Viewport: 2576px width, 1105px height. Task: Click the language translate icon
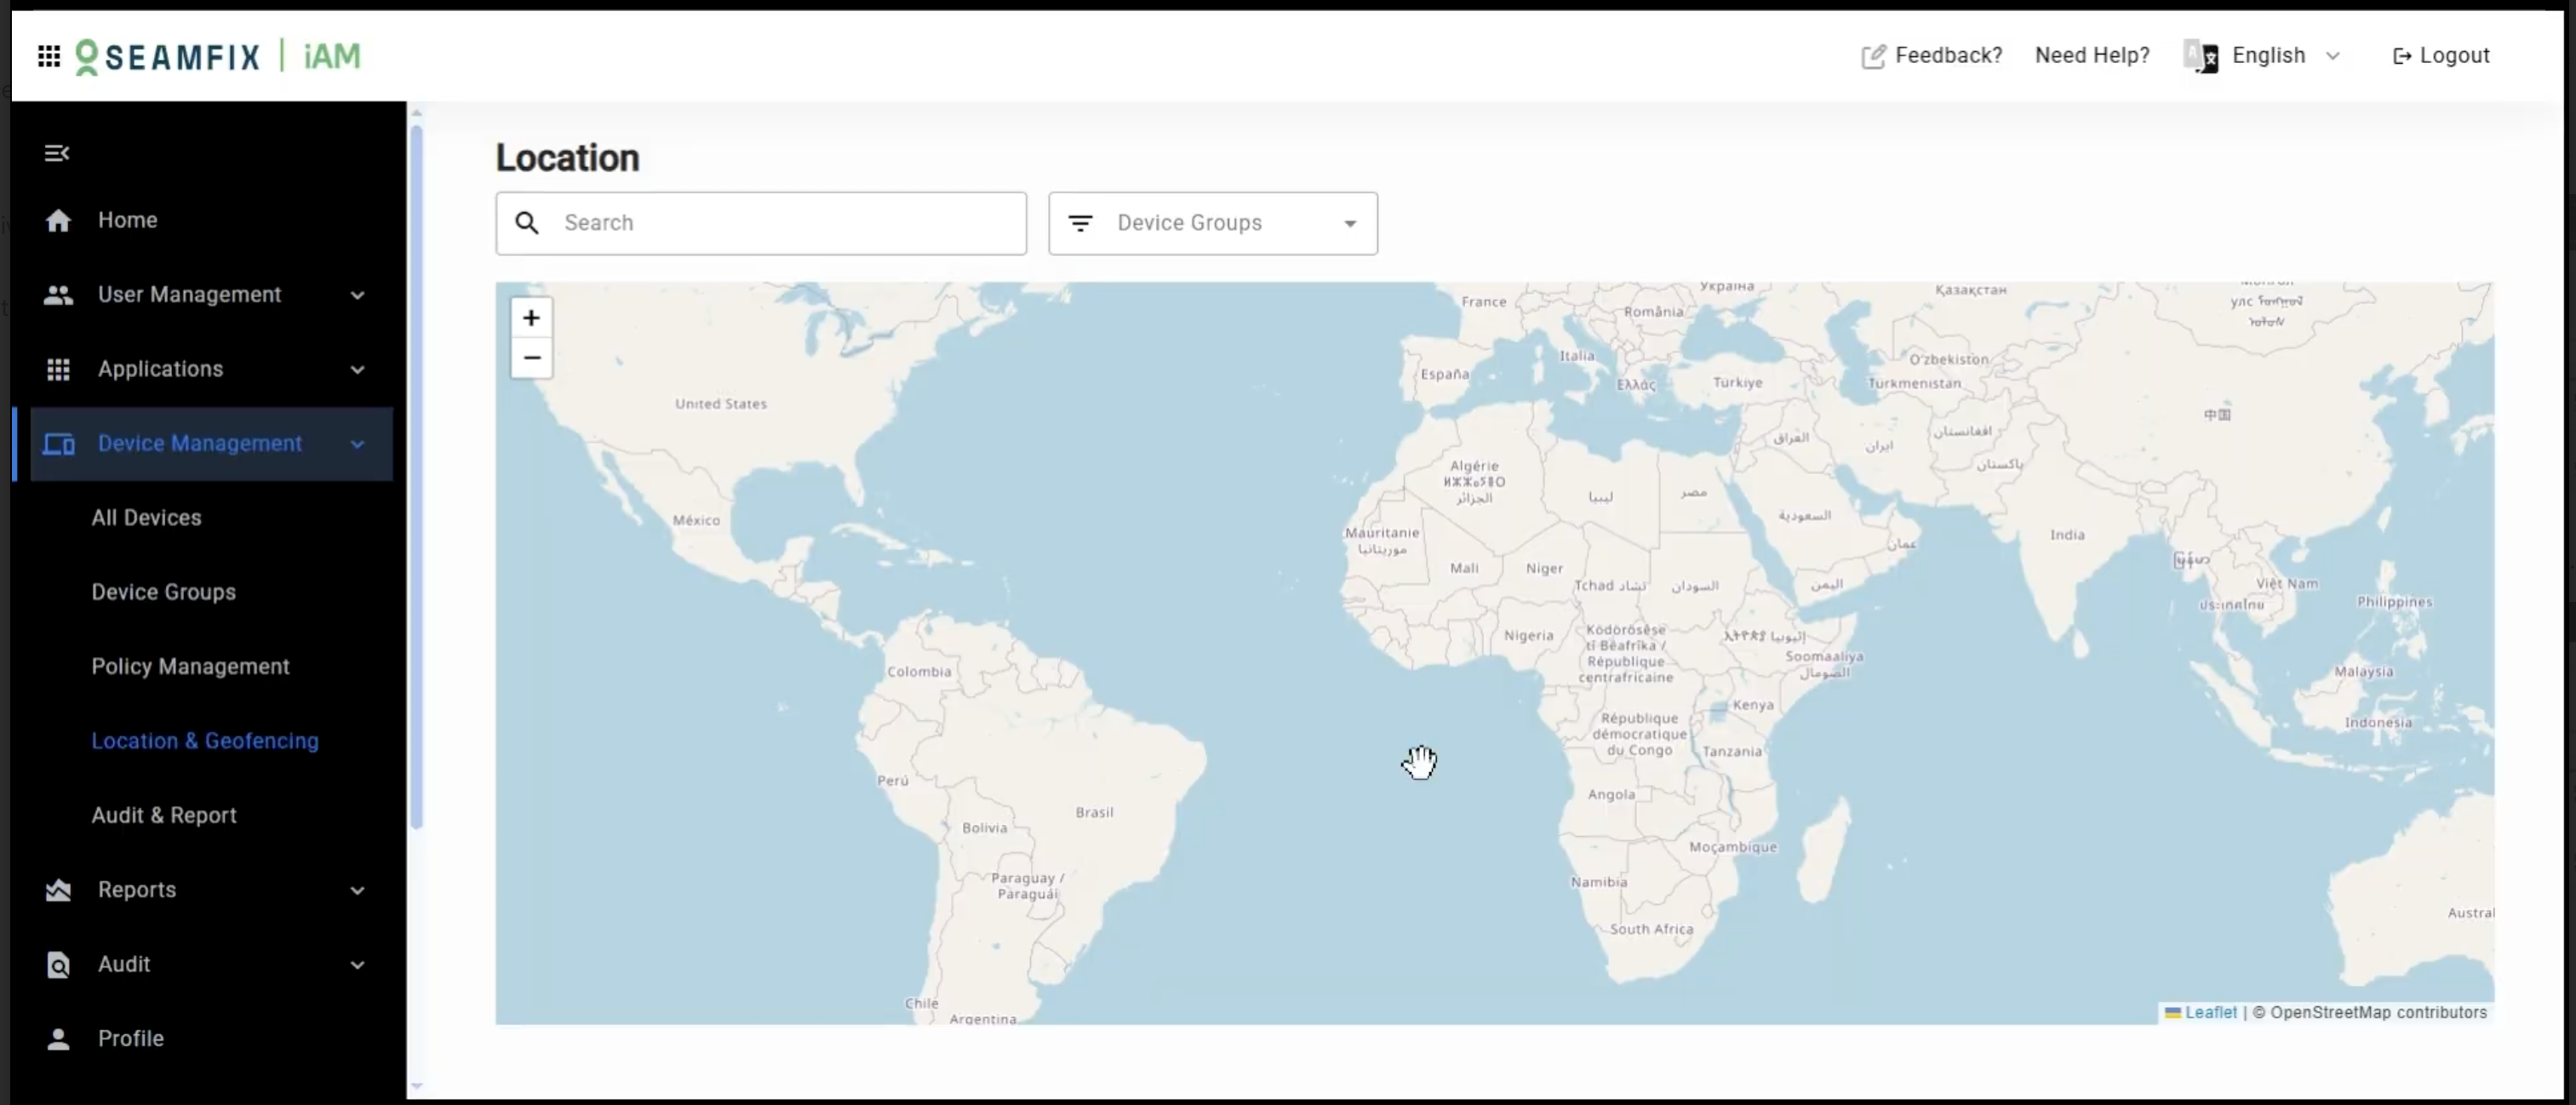(x=2200, y=56)
